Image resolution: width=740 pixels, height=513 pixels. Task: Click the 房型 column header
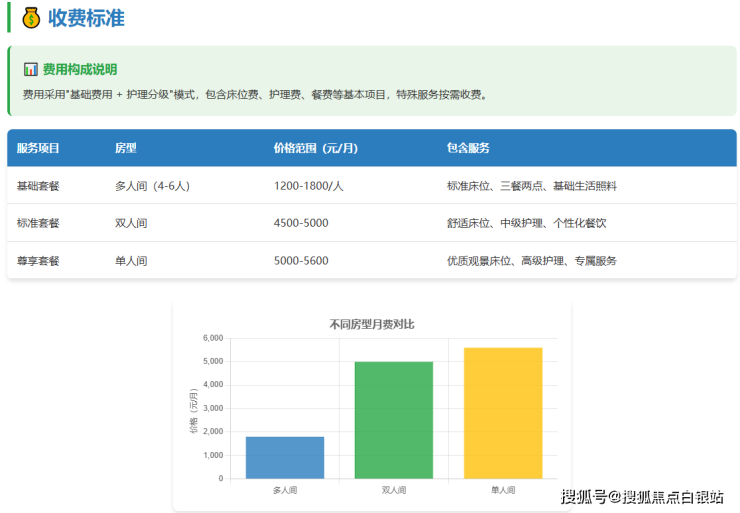(125, 148)
